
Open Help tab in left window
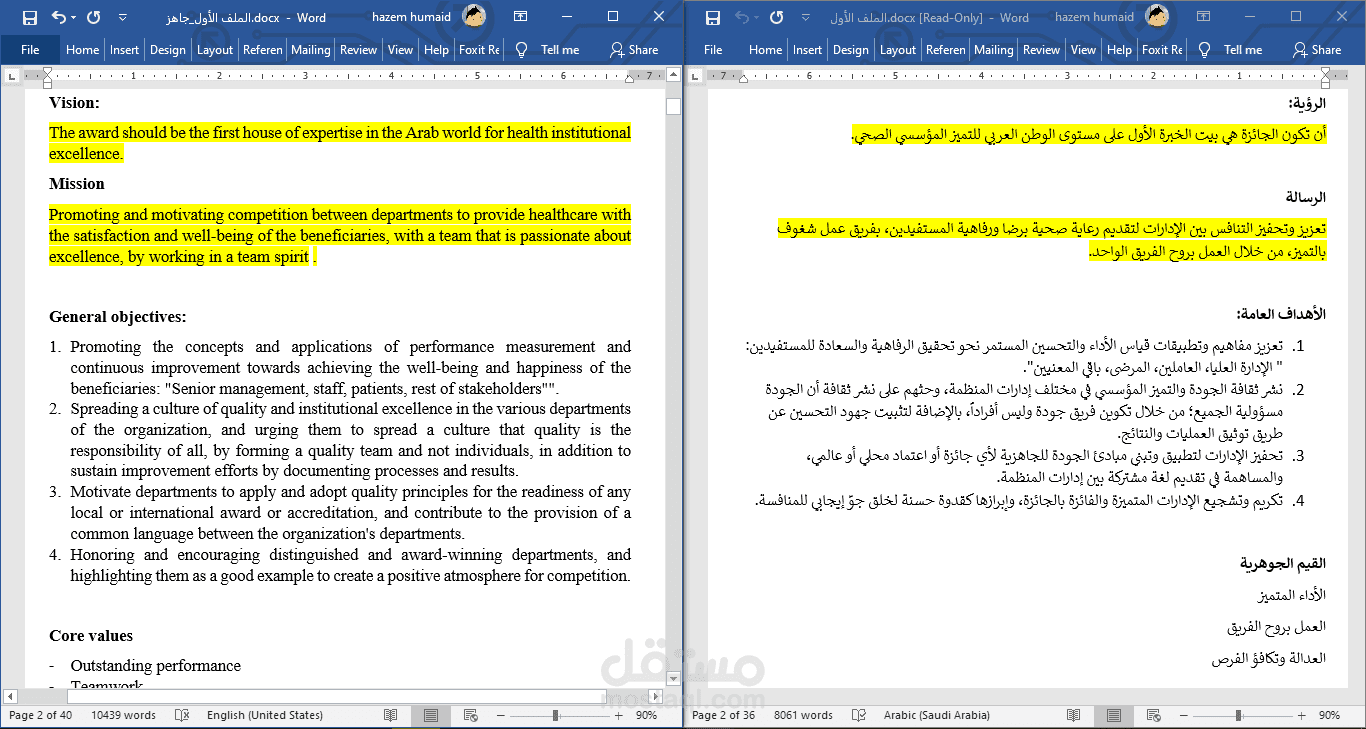[x=437, y=49]
